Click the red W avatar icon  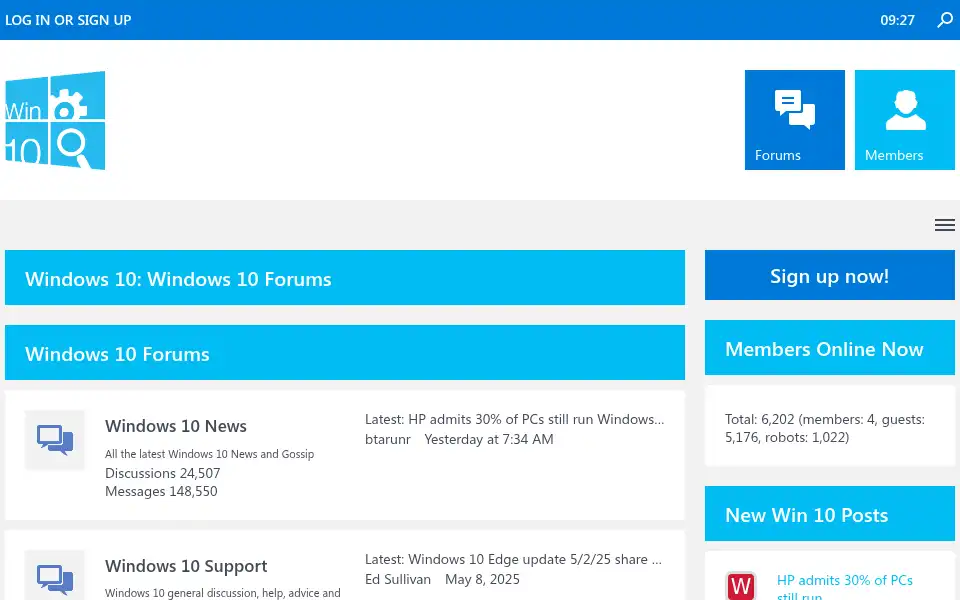coord(741,585)
